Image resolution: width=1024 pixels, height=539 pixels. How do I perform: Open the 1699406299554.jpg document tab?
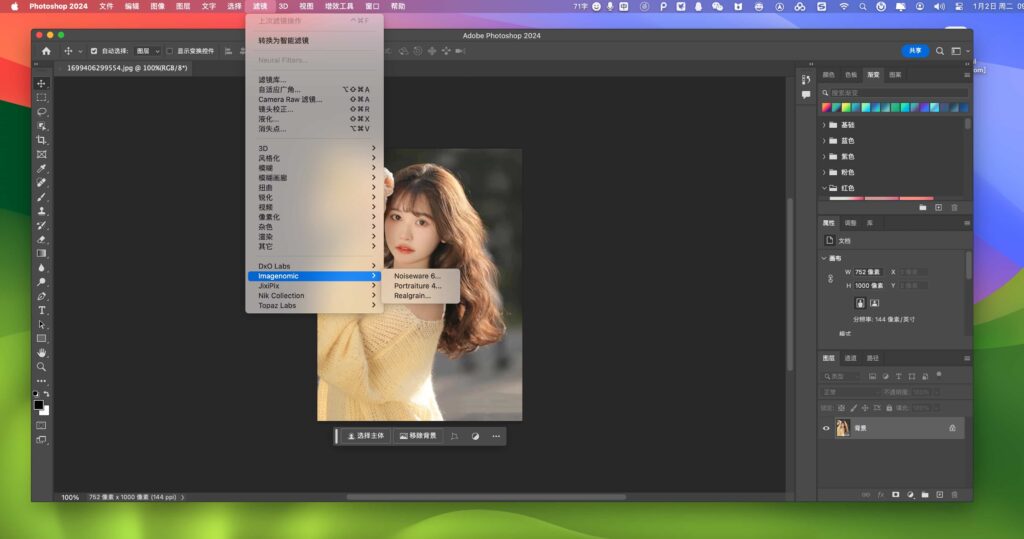pyautogui.click(x=127, y=68)
